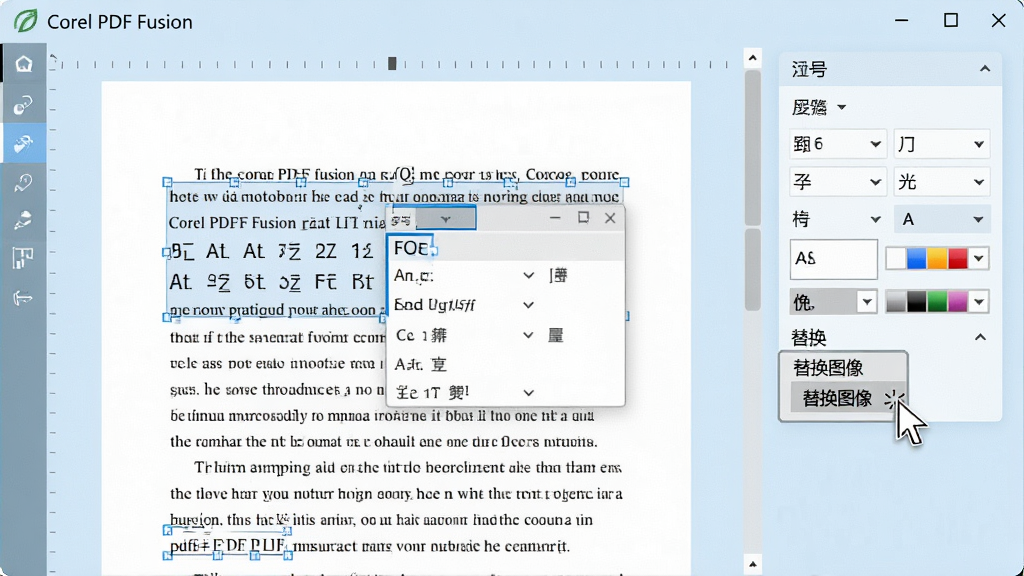Open the font size dropdown showing 6
This screenshot has height=576, width=1024.
837,144
